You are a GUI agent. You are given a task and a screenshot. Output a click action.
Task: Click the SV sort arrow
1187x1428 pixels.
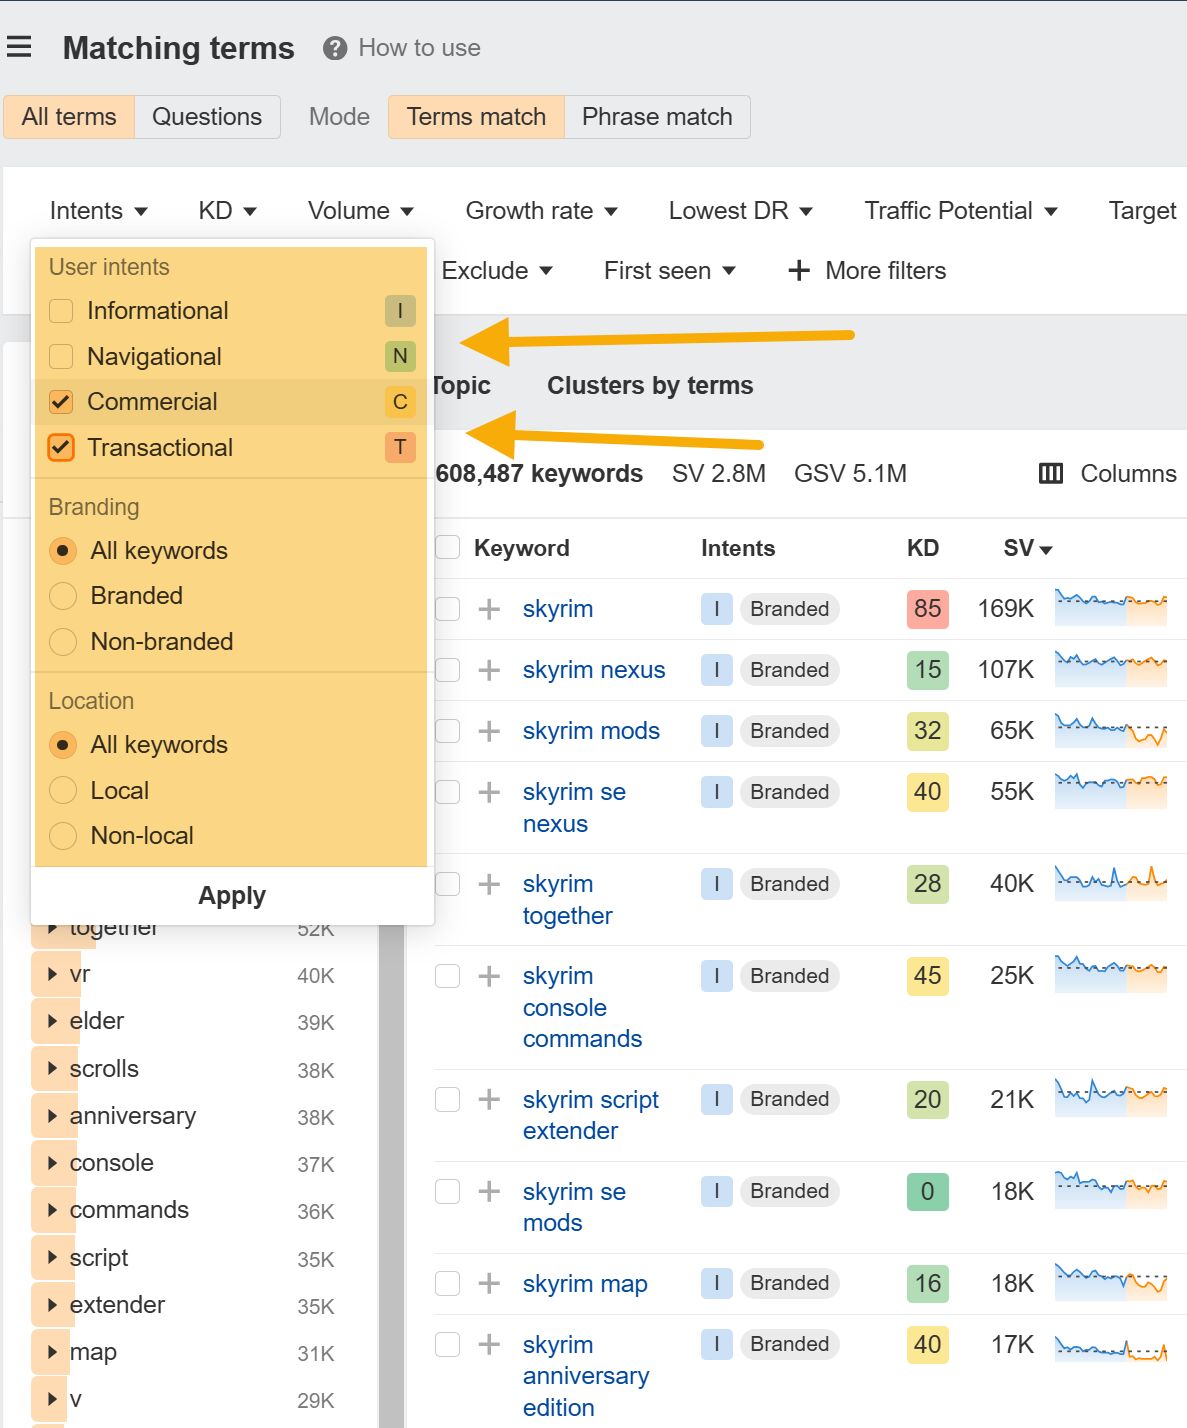pos(1046,549)
